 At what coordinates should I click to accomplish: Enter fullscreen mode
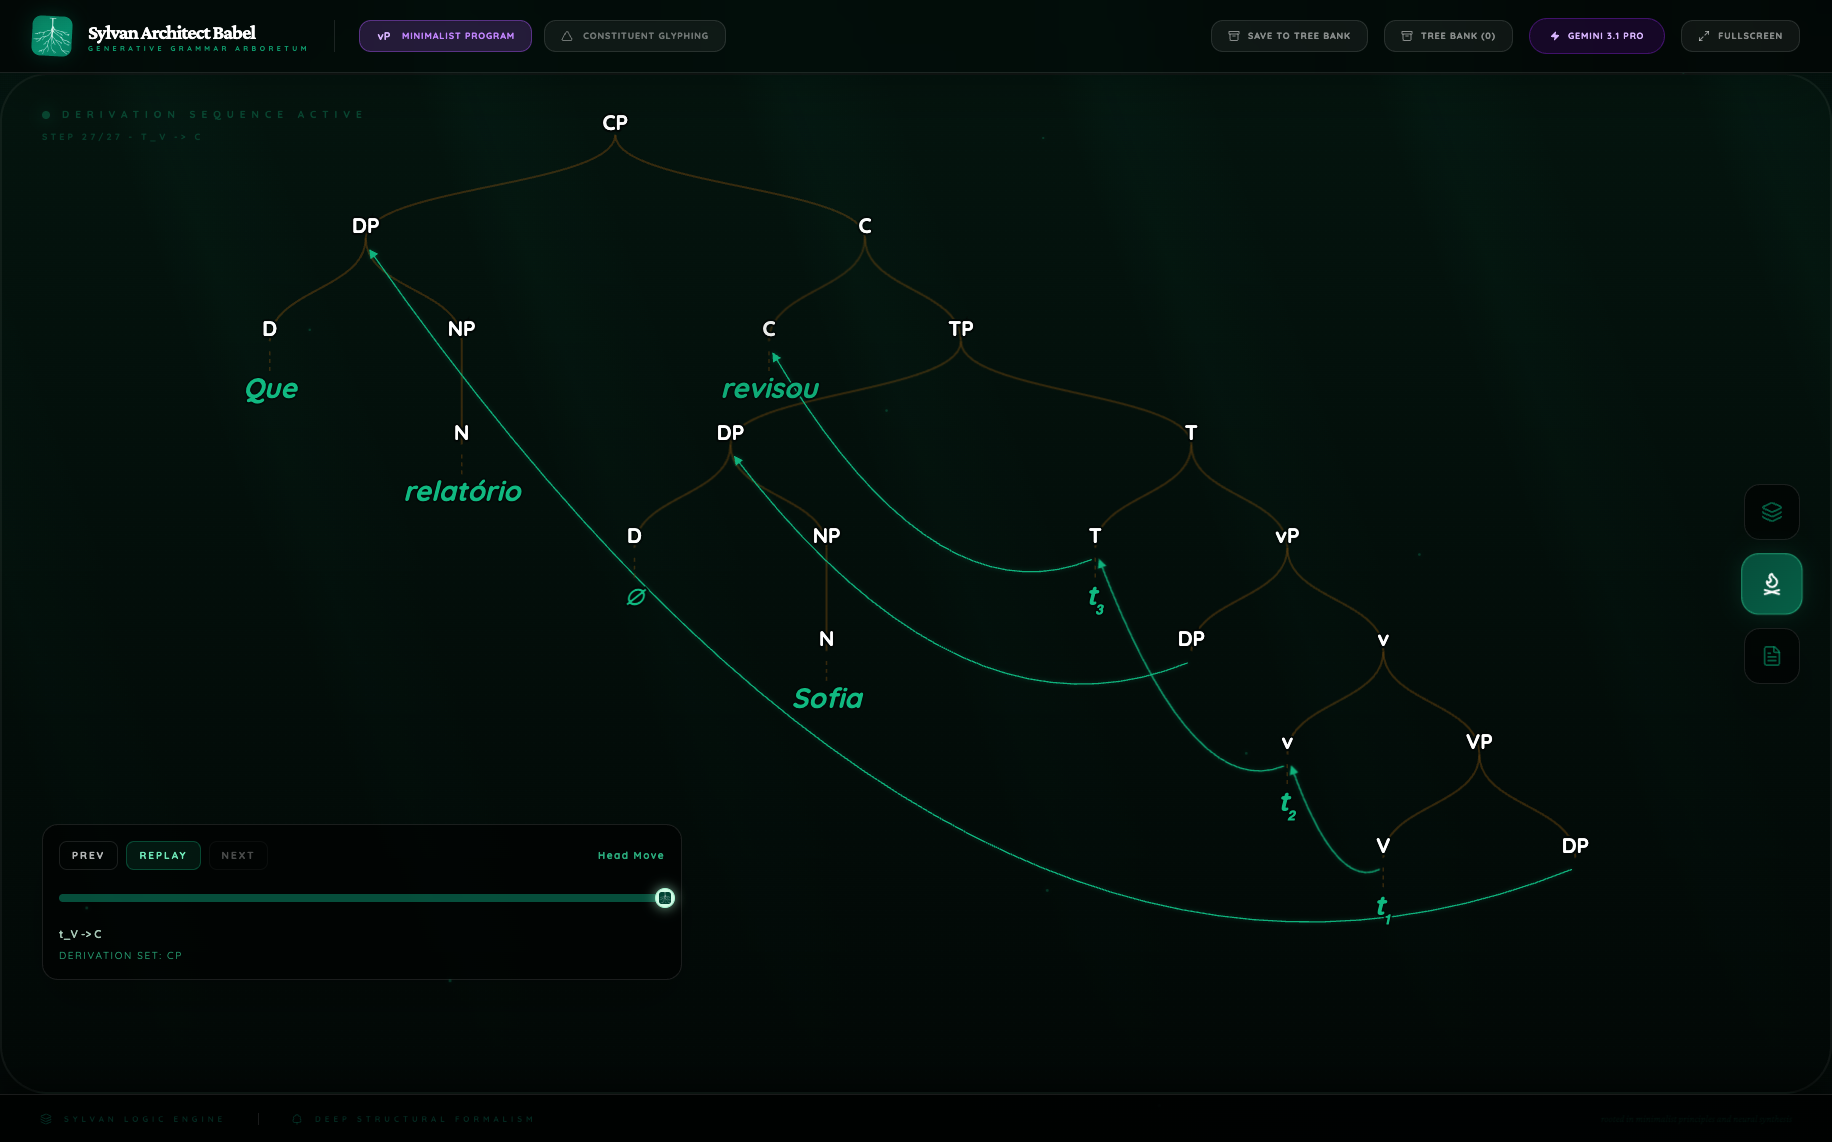pyautogui.click(x=1739, y=36)
